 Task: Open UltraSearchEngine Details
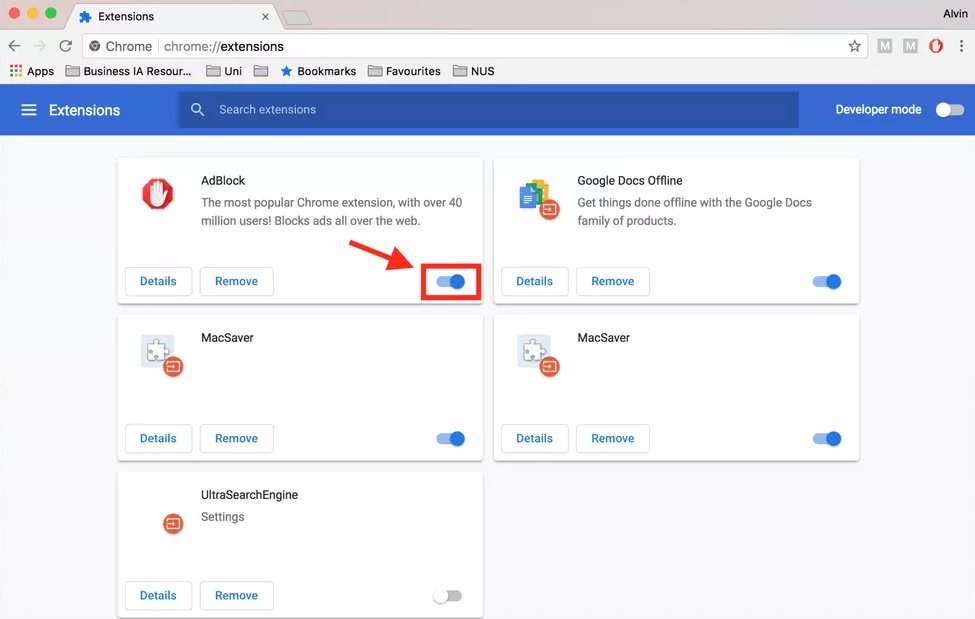click(x=158, y=595)
